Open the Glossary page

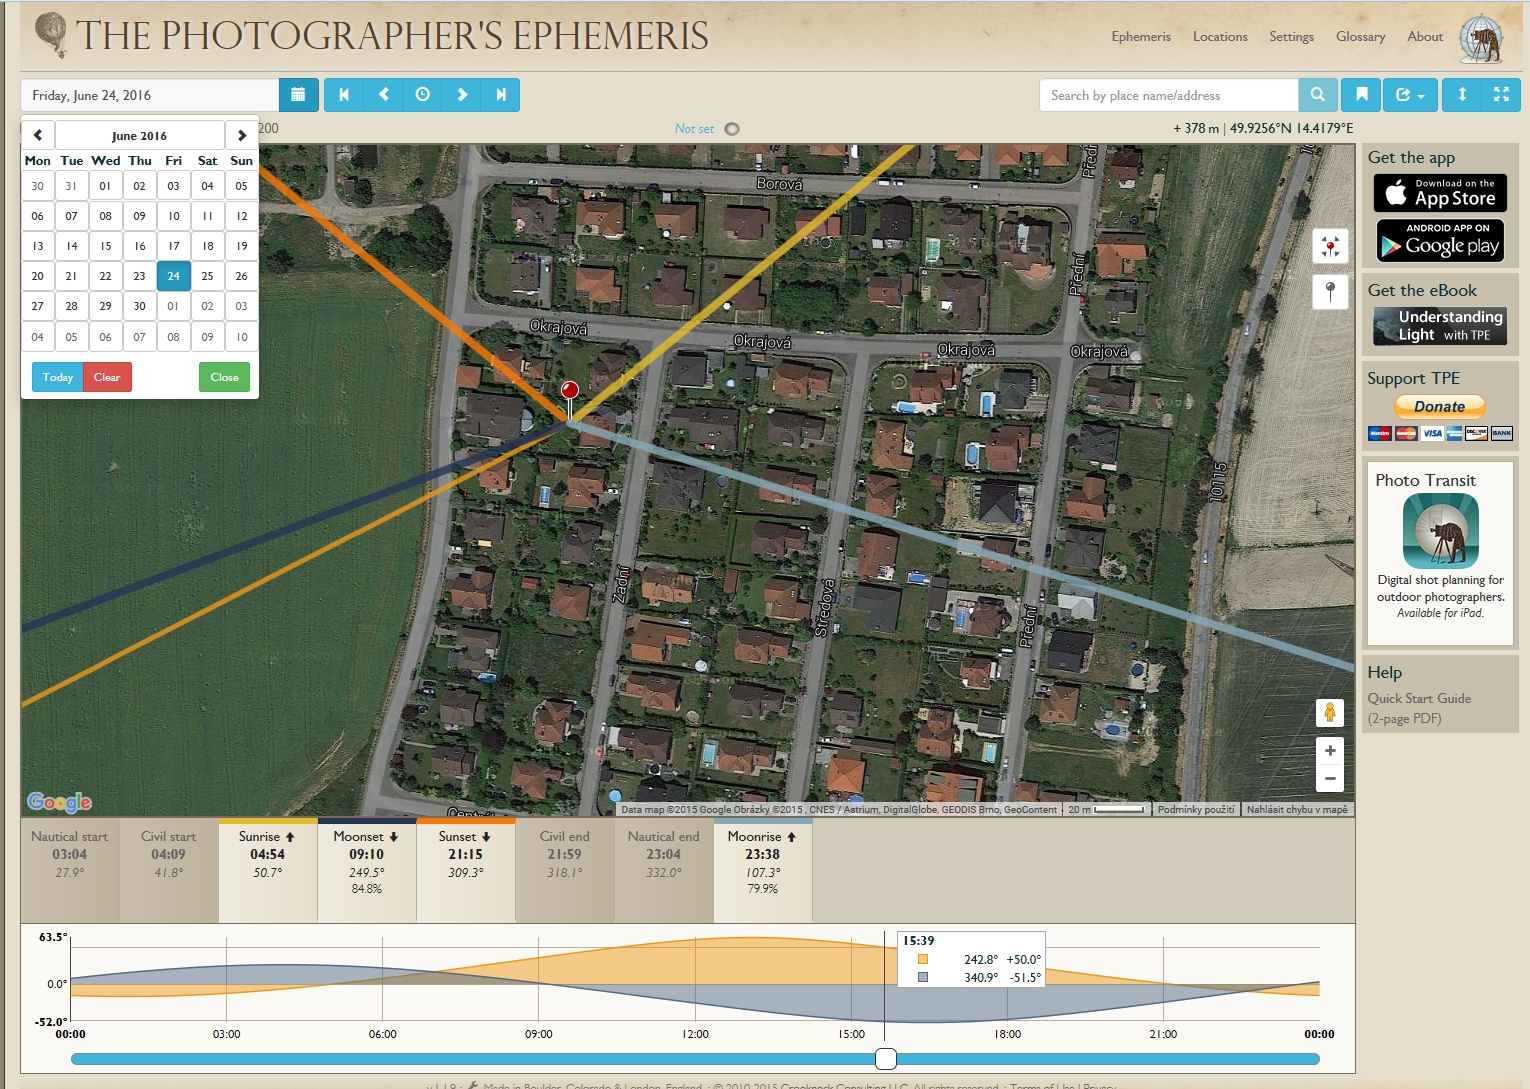(1360, 37)
